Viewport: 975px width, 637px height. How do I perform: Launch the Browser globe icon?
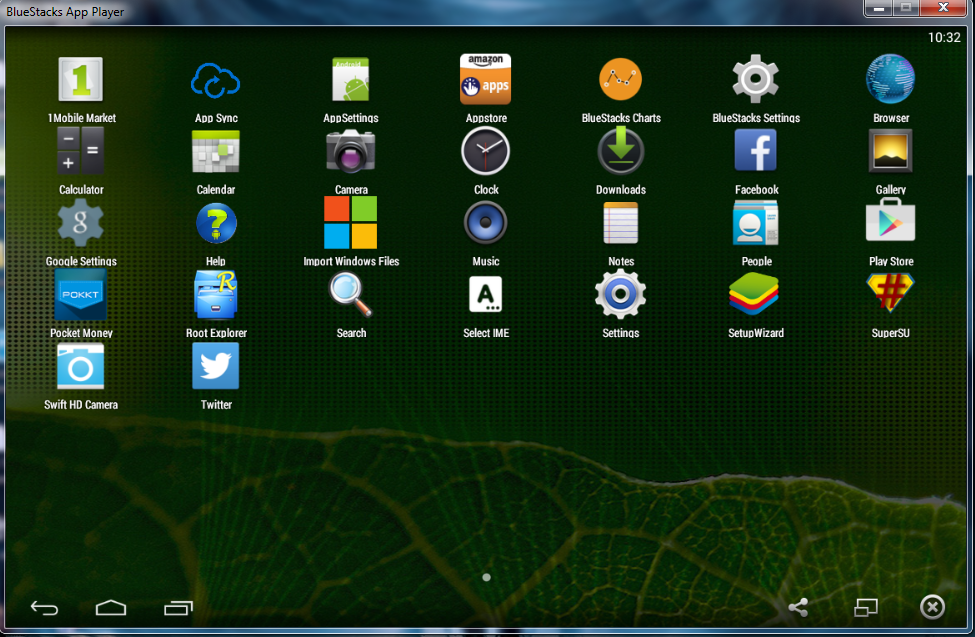890,79
